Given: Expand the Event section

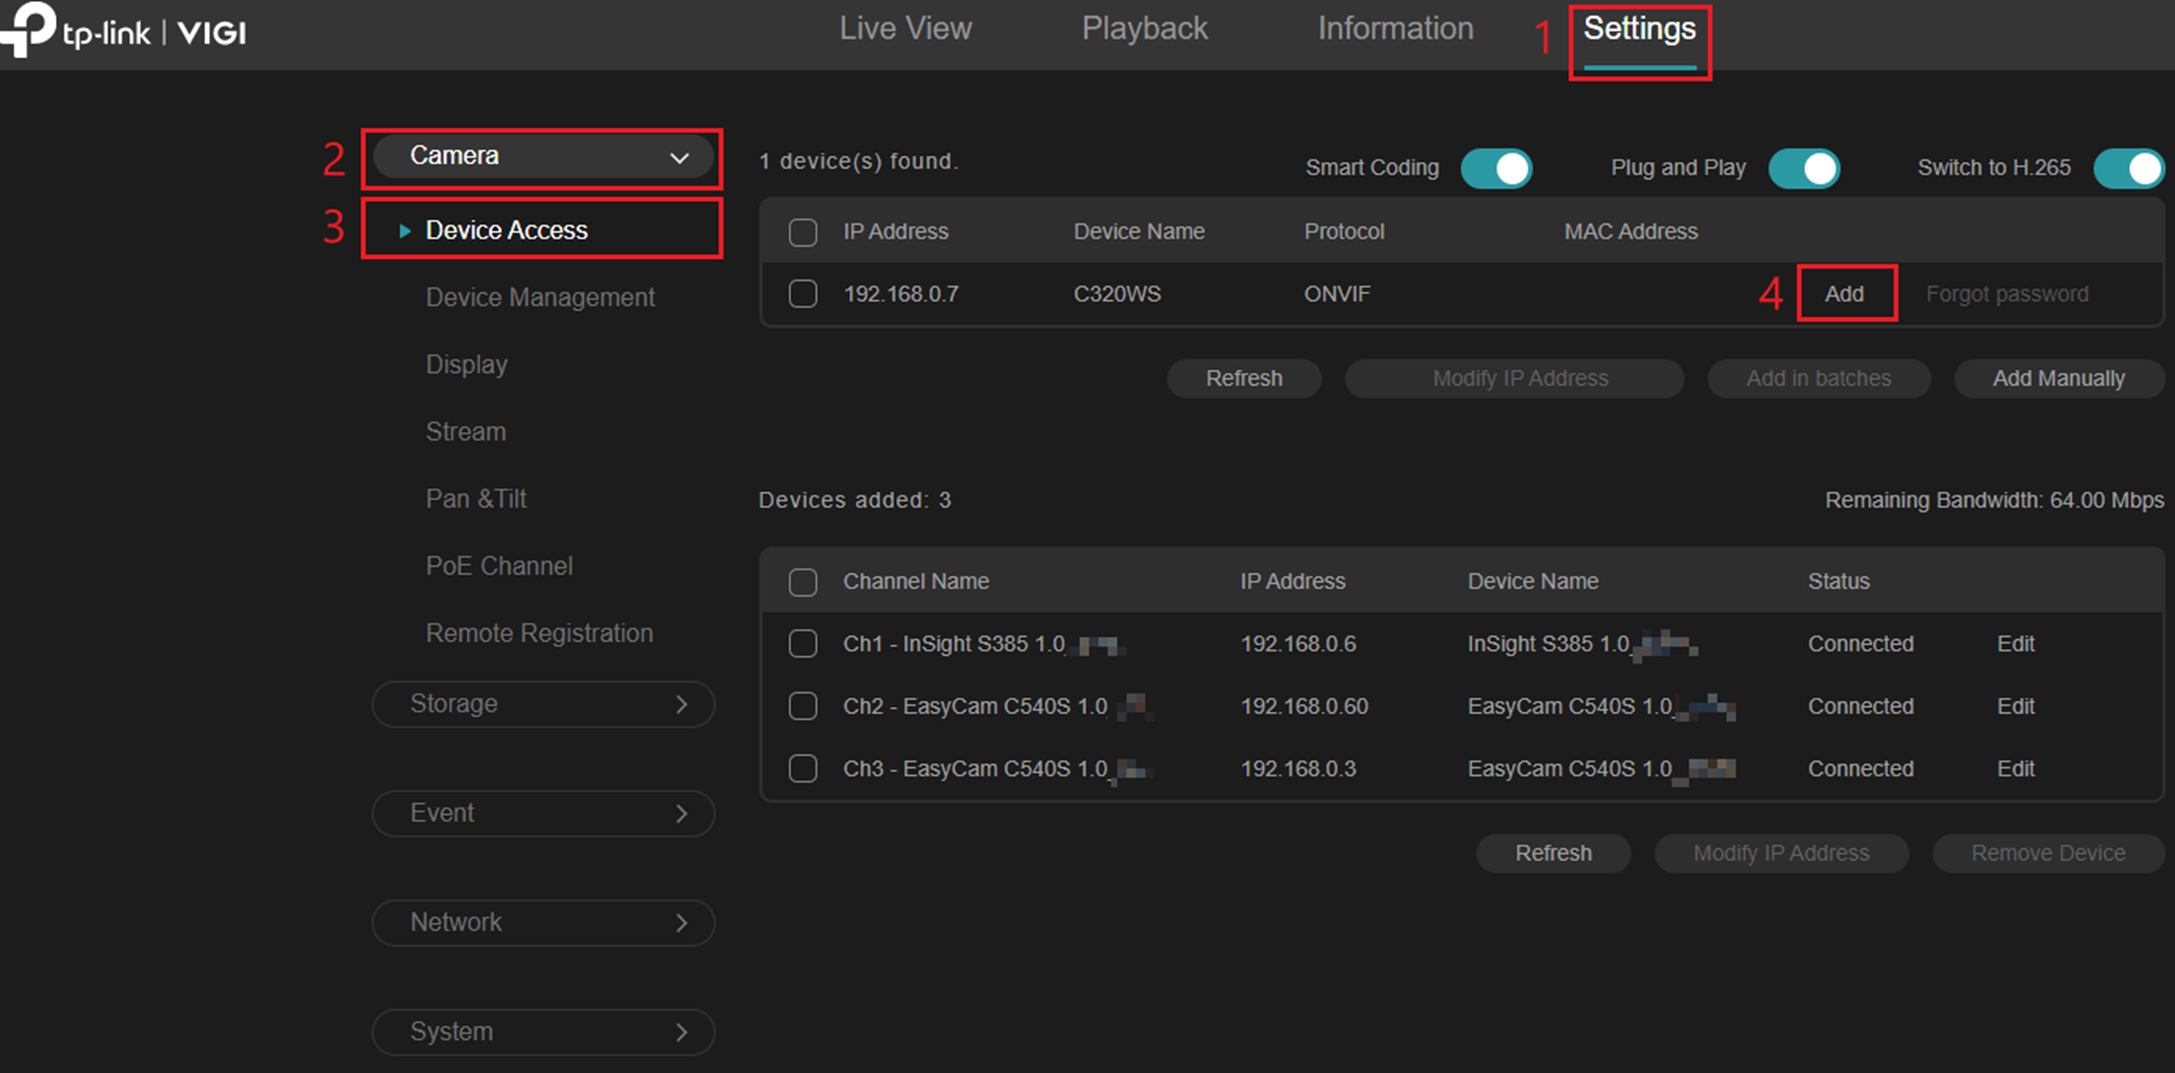Looking at the screenshot, I should point(542,813).
